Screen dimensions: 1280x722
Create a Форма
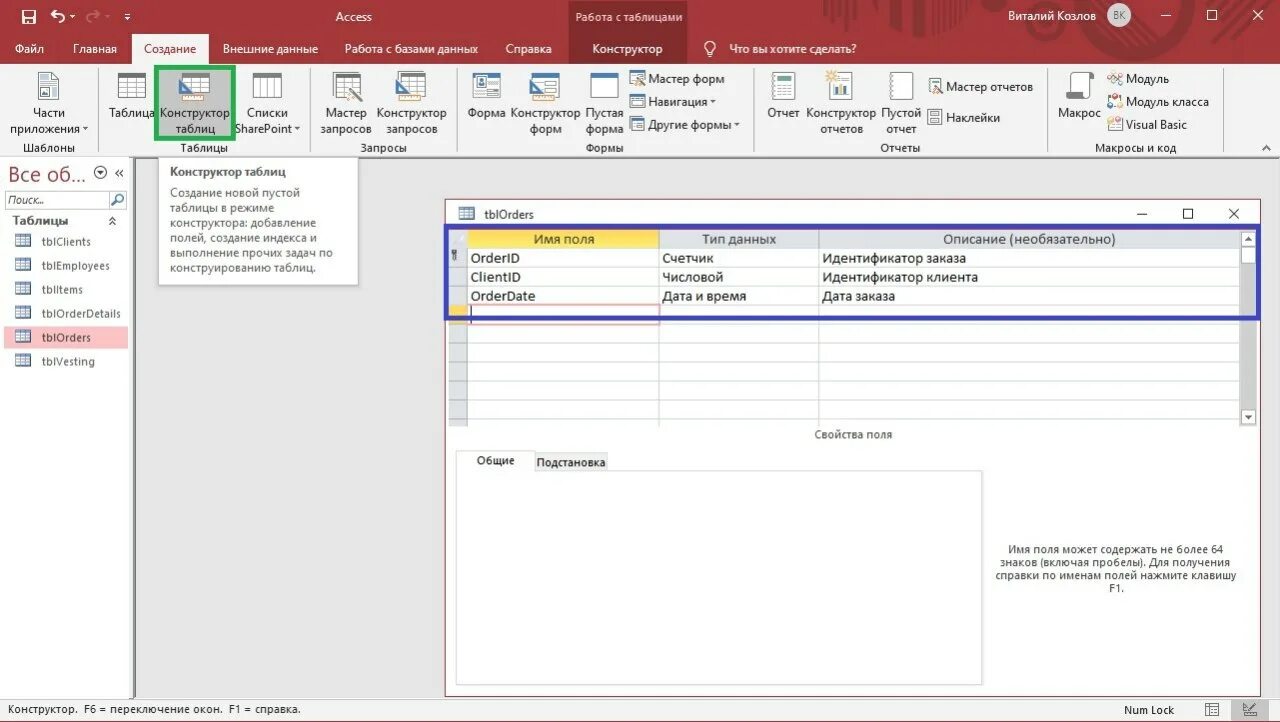[x=486, y=97]
